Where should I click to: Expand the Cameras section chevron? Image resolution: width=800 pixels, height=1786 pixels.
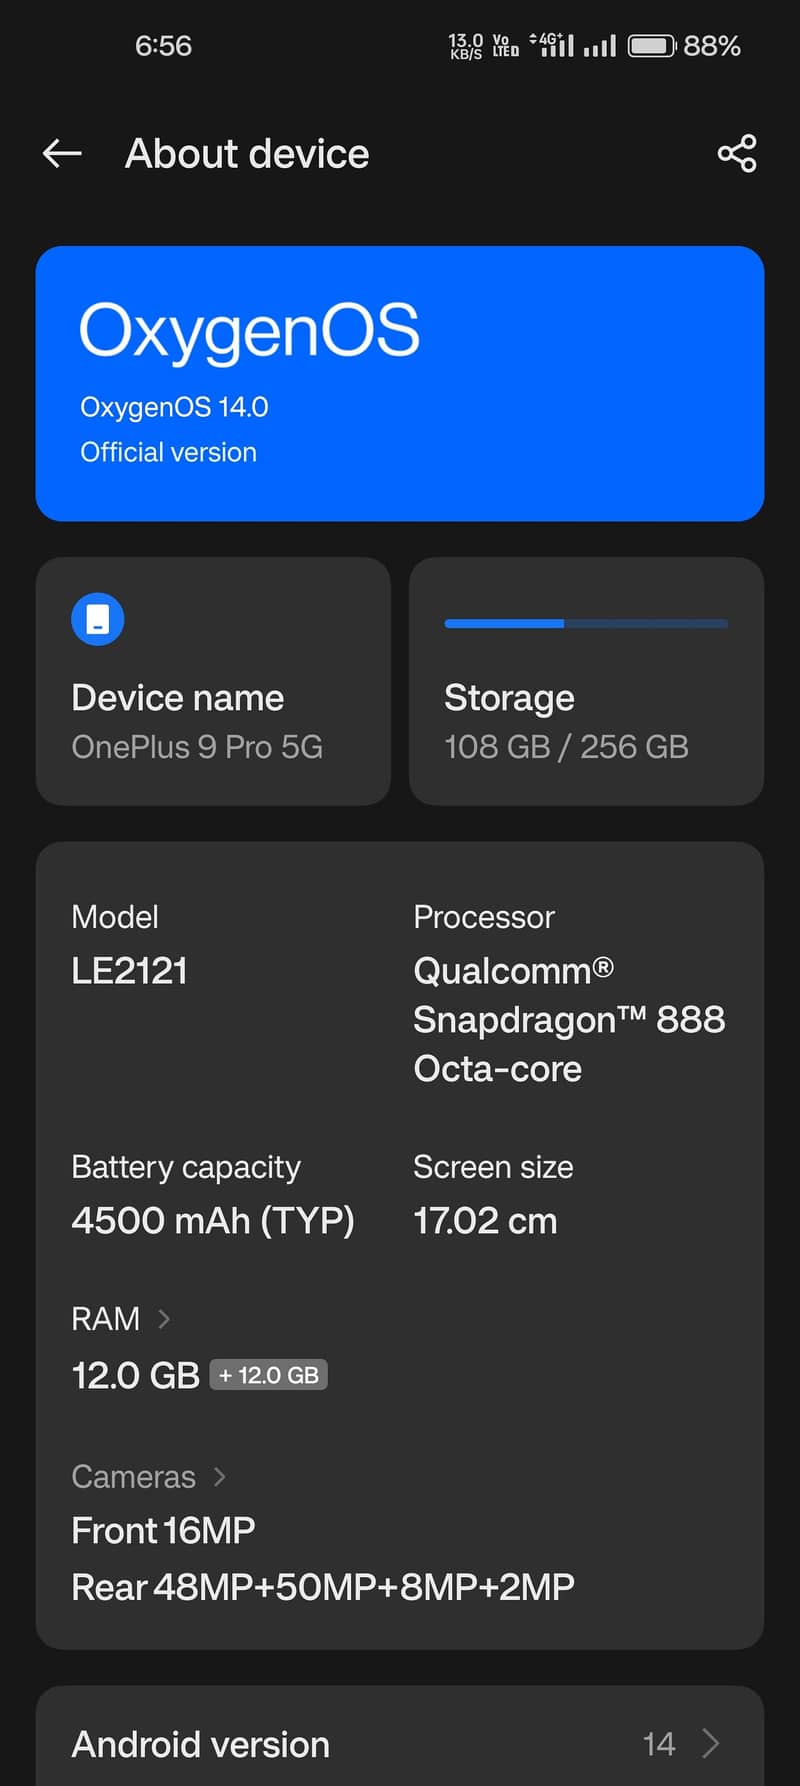pyautogui.click(x=218, y=1476)
